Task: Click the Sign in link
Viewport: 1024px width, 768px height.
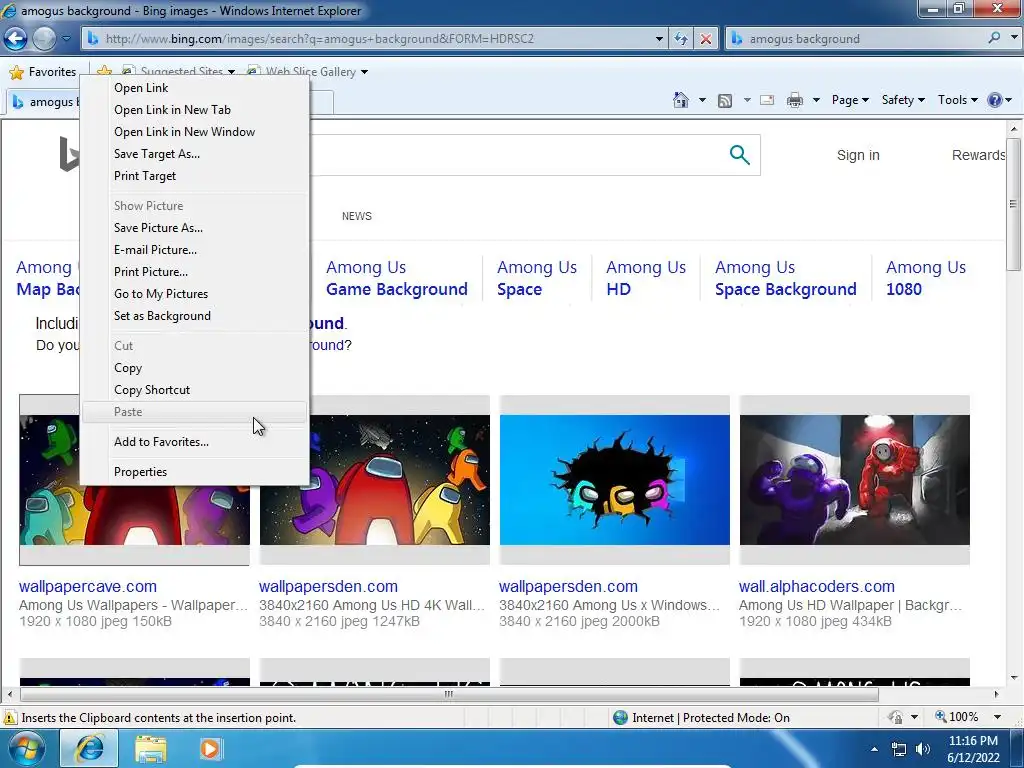Action: tap(858, 155)
